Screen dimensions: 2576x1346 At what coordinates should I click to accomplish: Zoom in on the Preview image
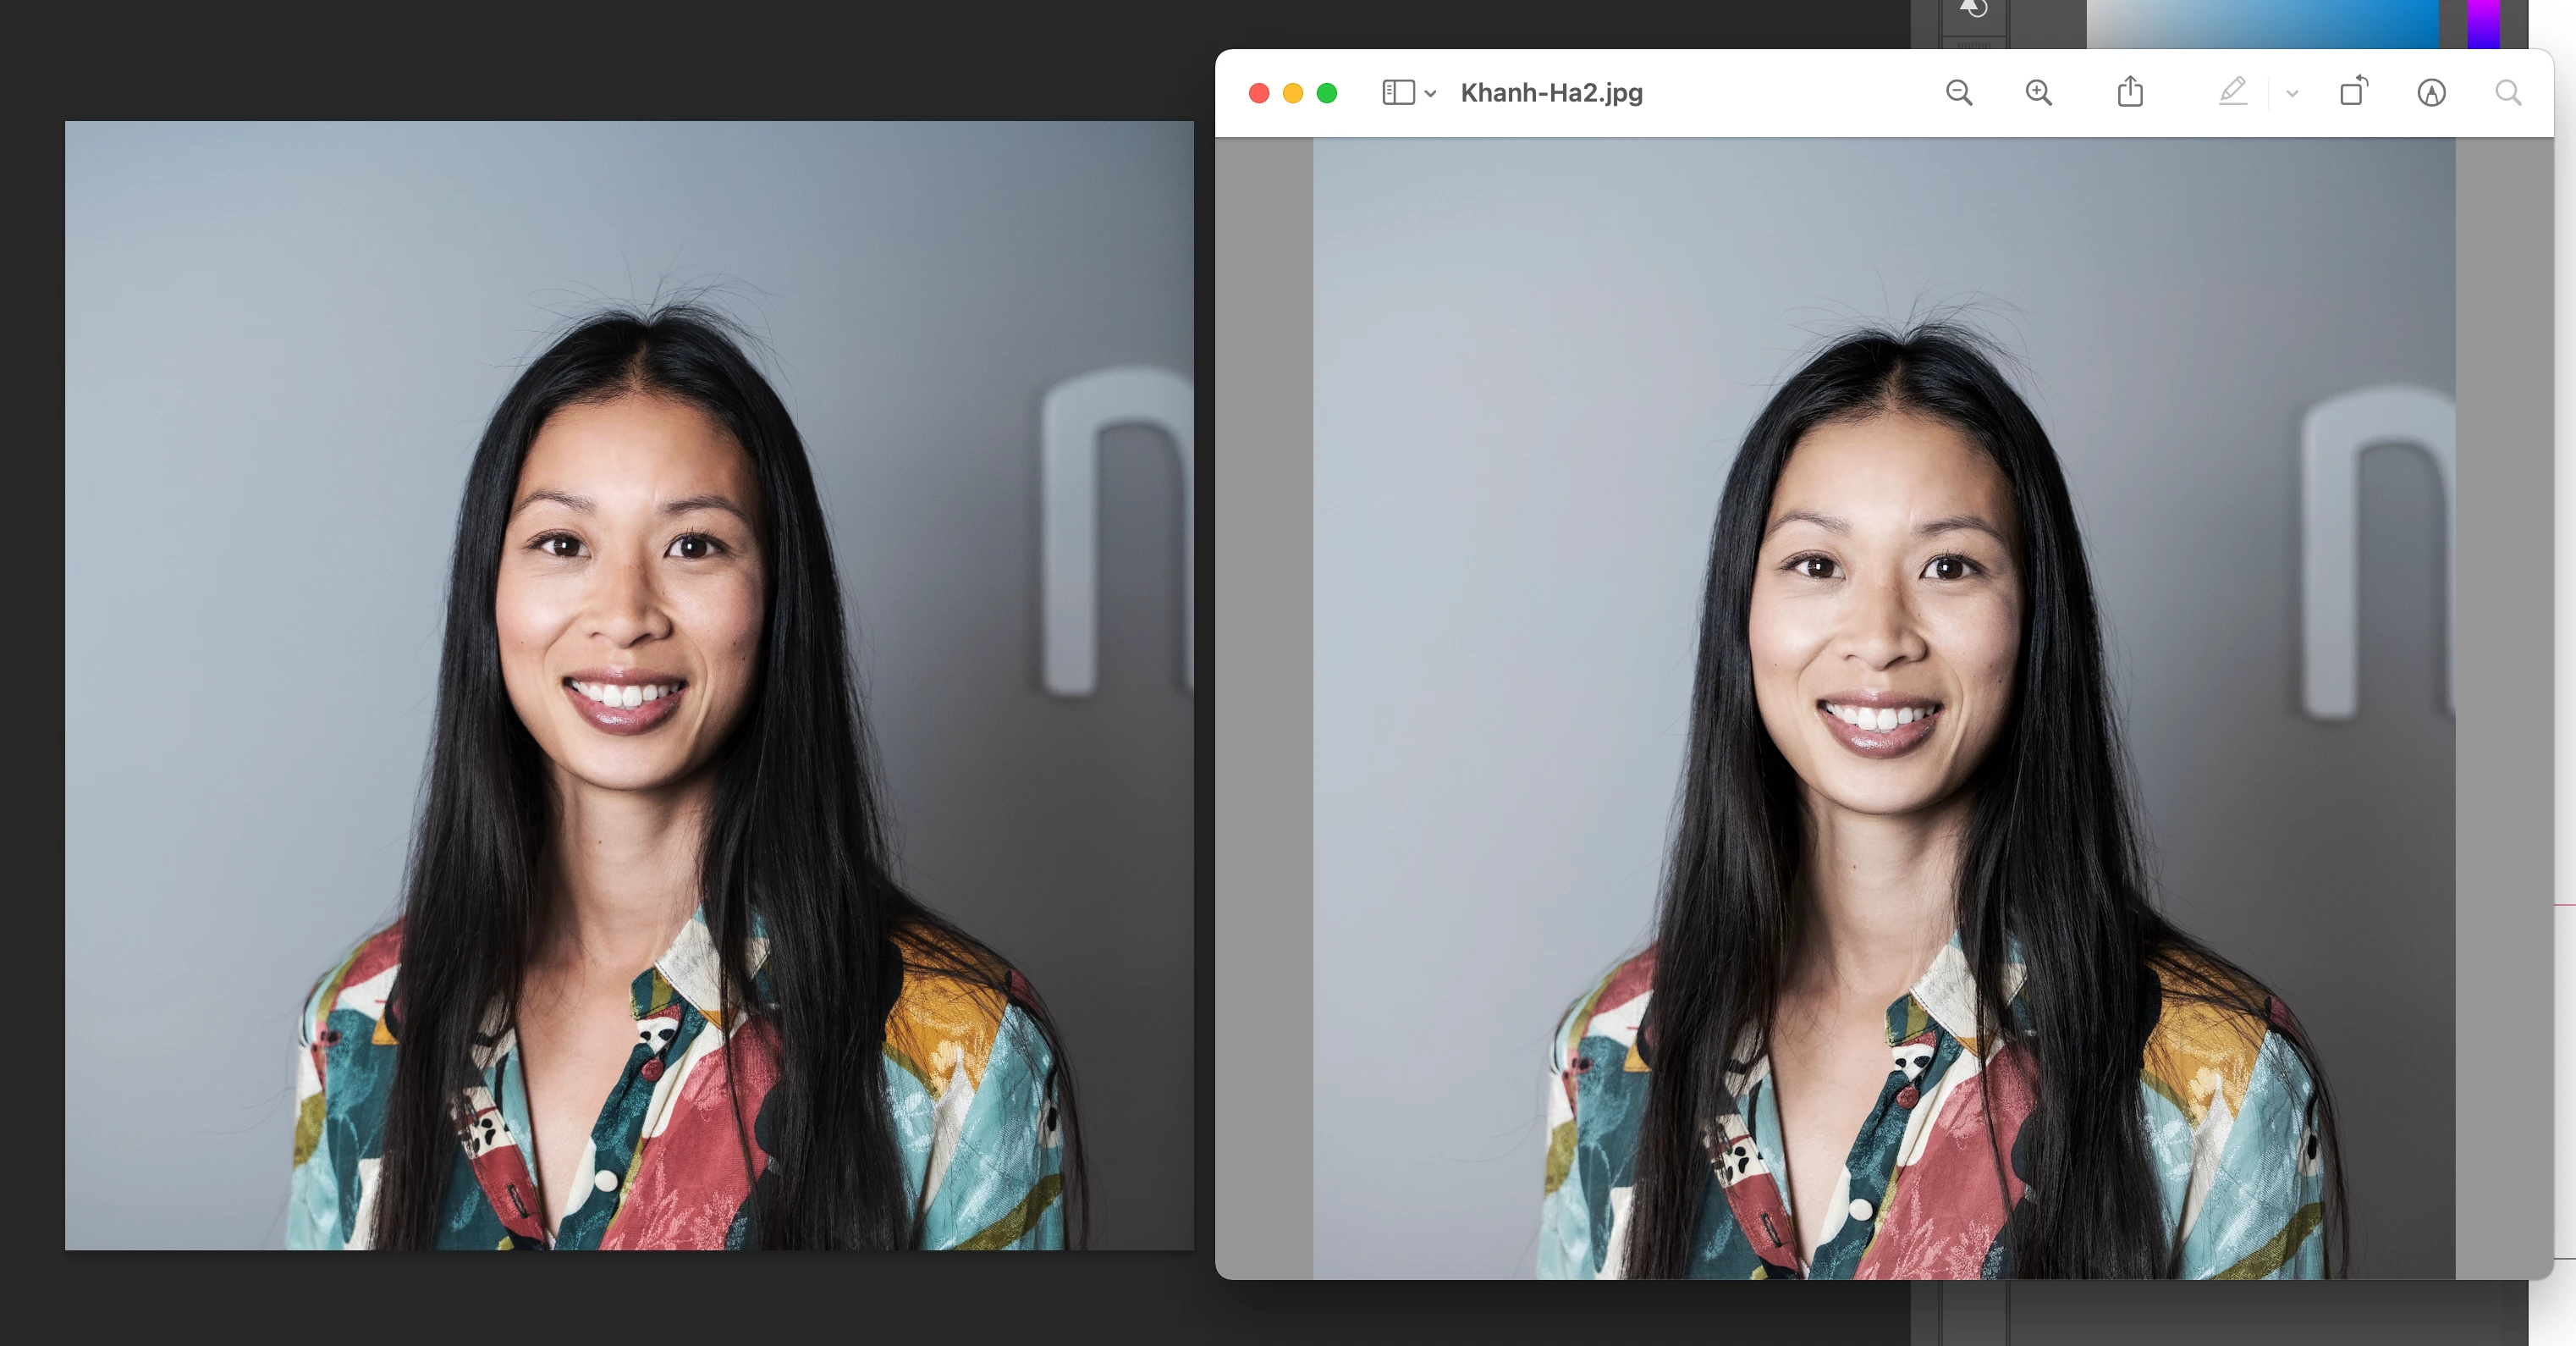(2038, 93)
